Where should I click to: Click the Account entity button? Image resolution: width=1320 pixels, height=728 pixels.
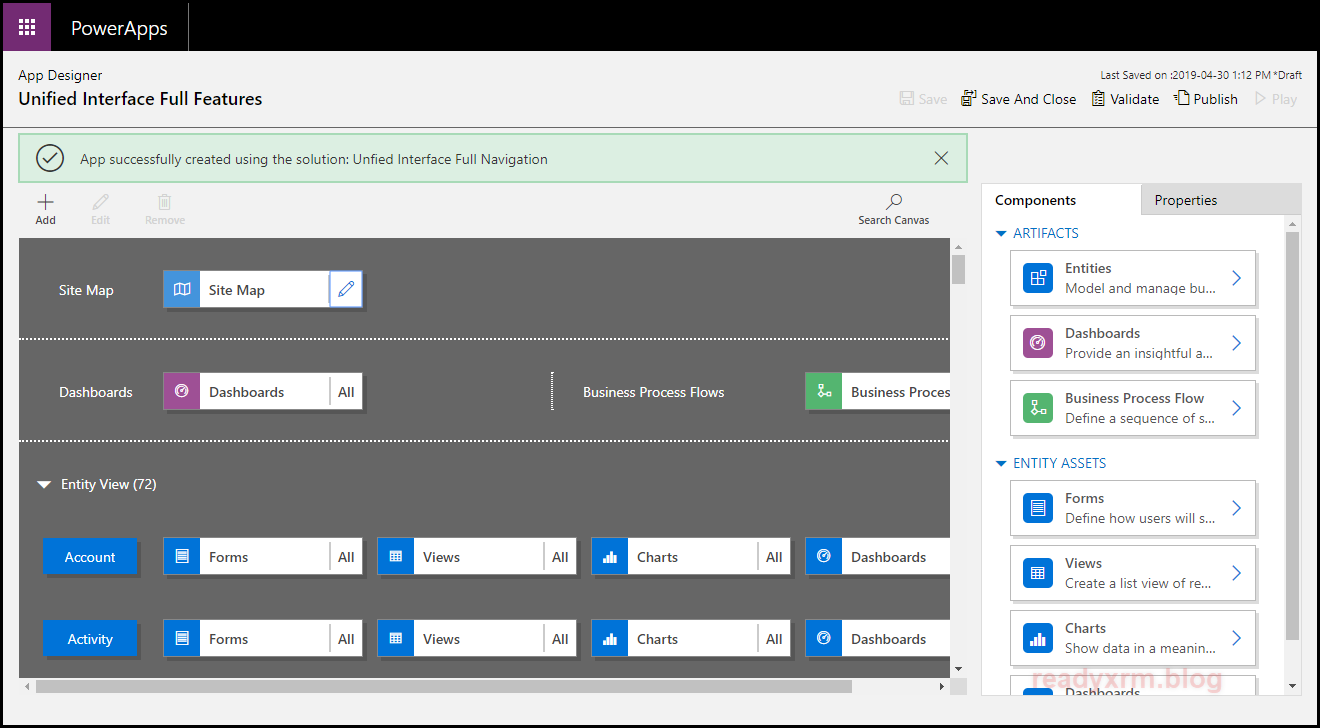(x=90, y=557)
